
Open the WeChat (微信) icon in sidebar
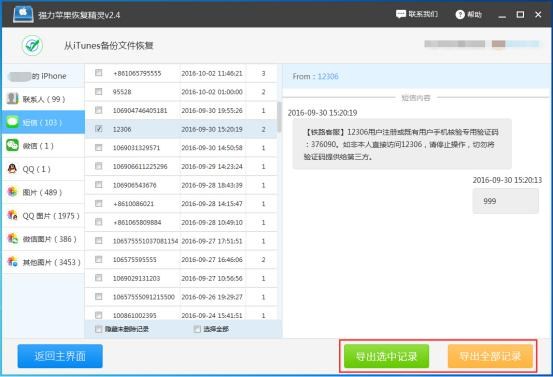coord(12,145)
